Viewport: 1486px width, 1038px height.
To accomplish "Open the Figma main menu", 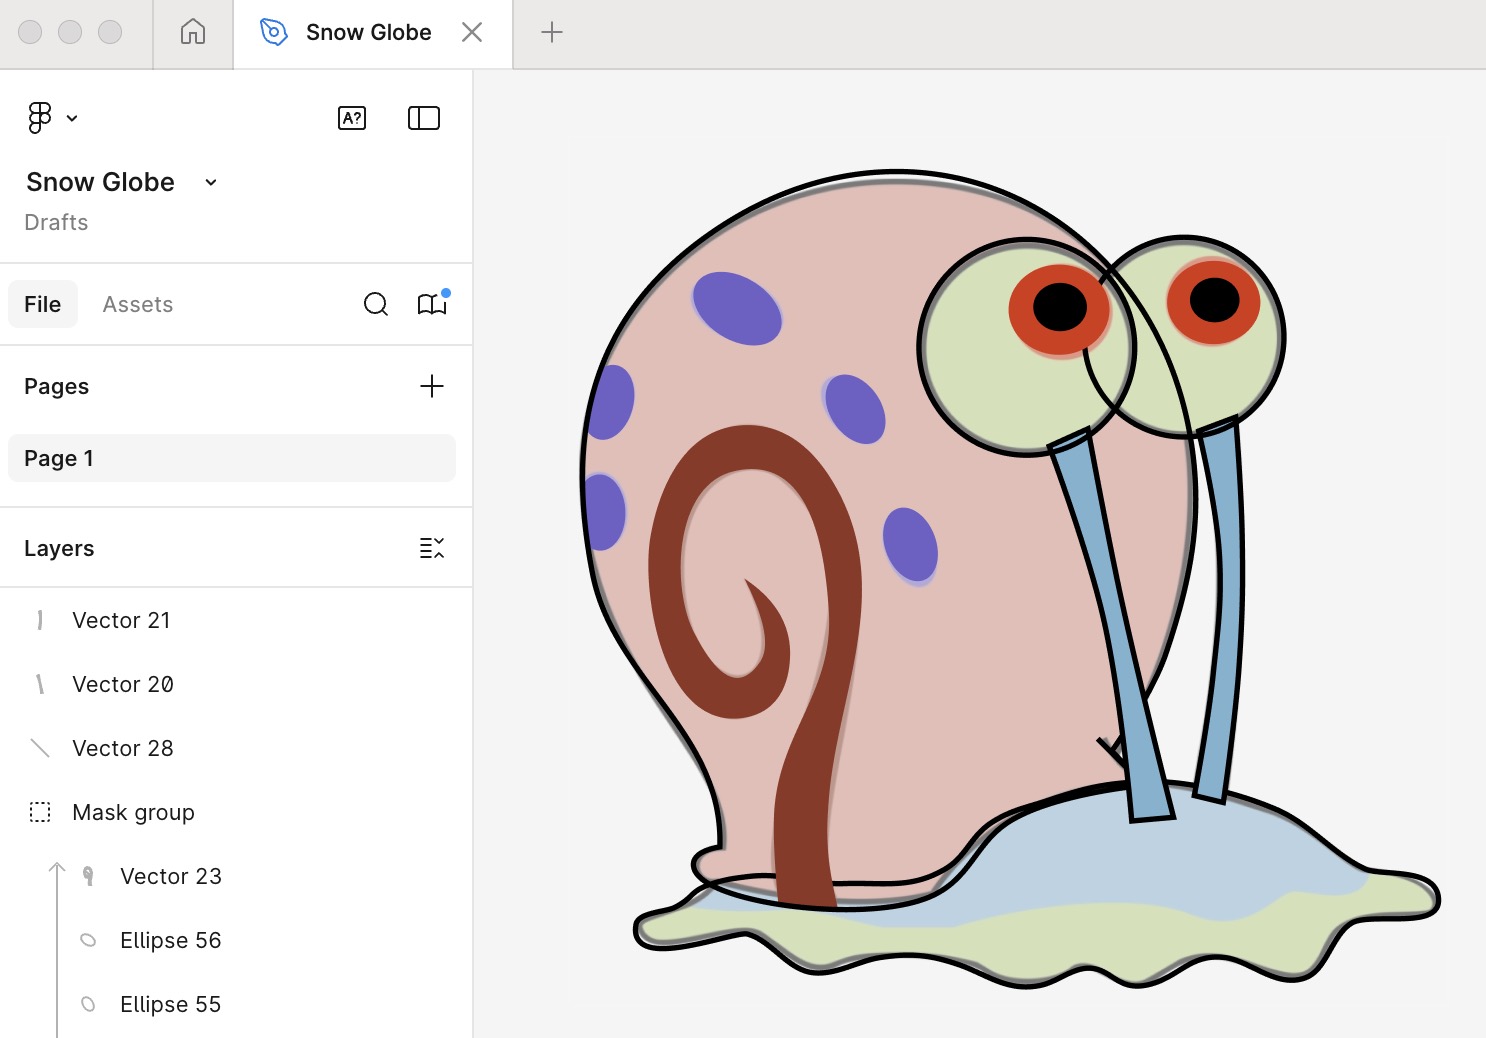I will (x=38, y=117).
